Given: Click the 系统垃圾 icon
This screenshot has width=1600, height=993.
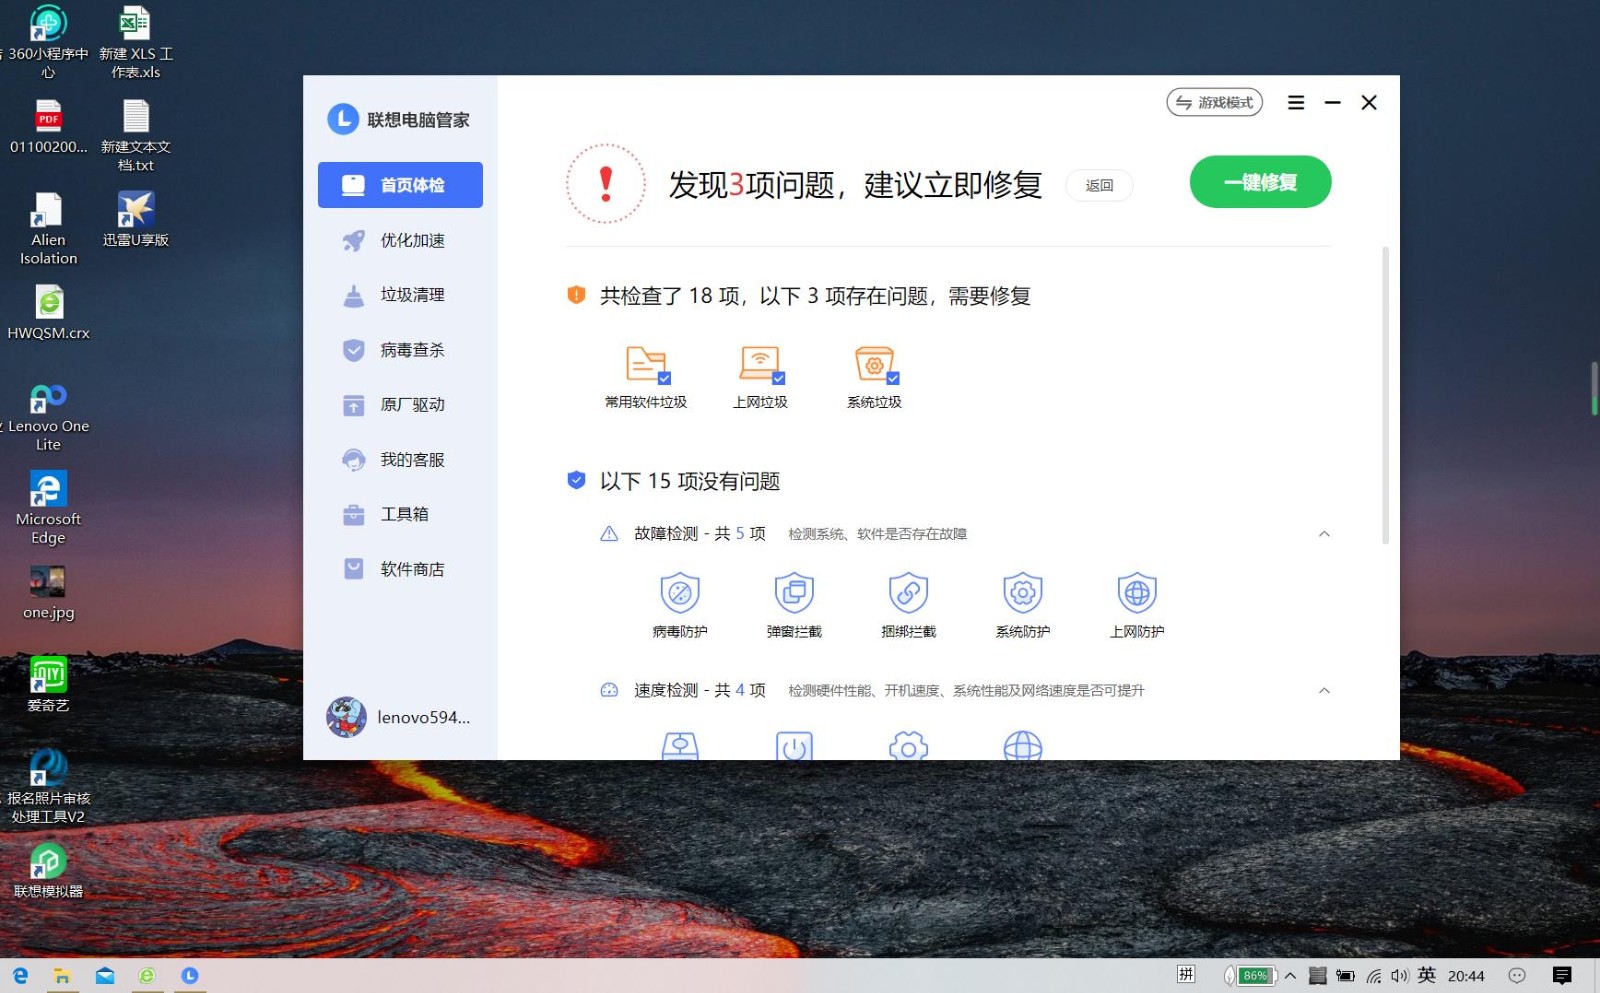Looking at the screenshot, I should coord(875,364).
